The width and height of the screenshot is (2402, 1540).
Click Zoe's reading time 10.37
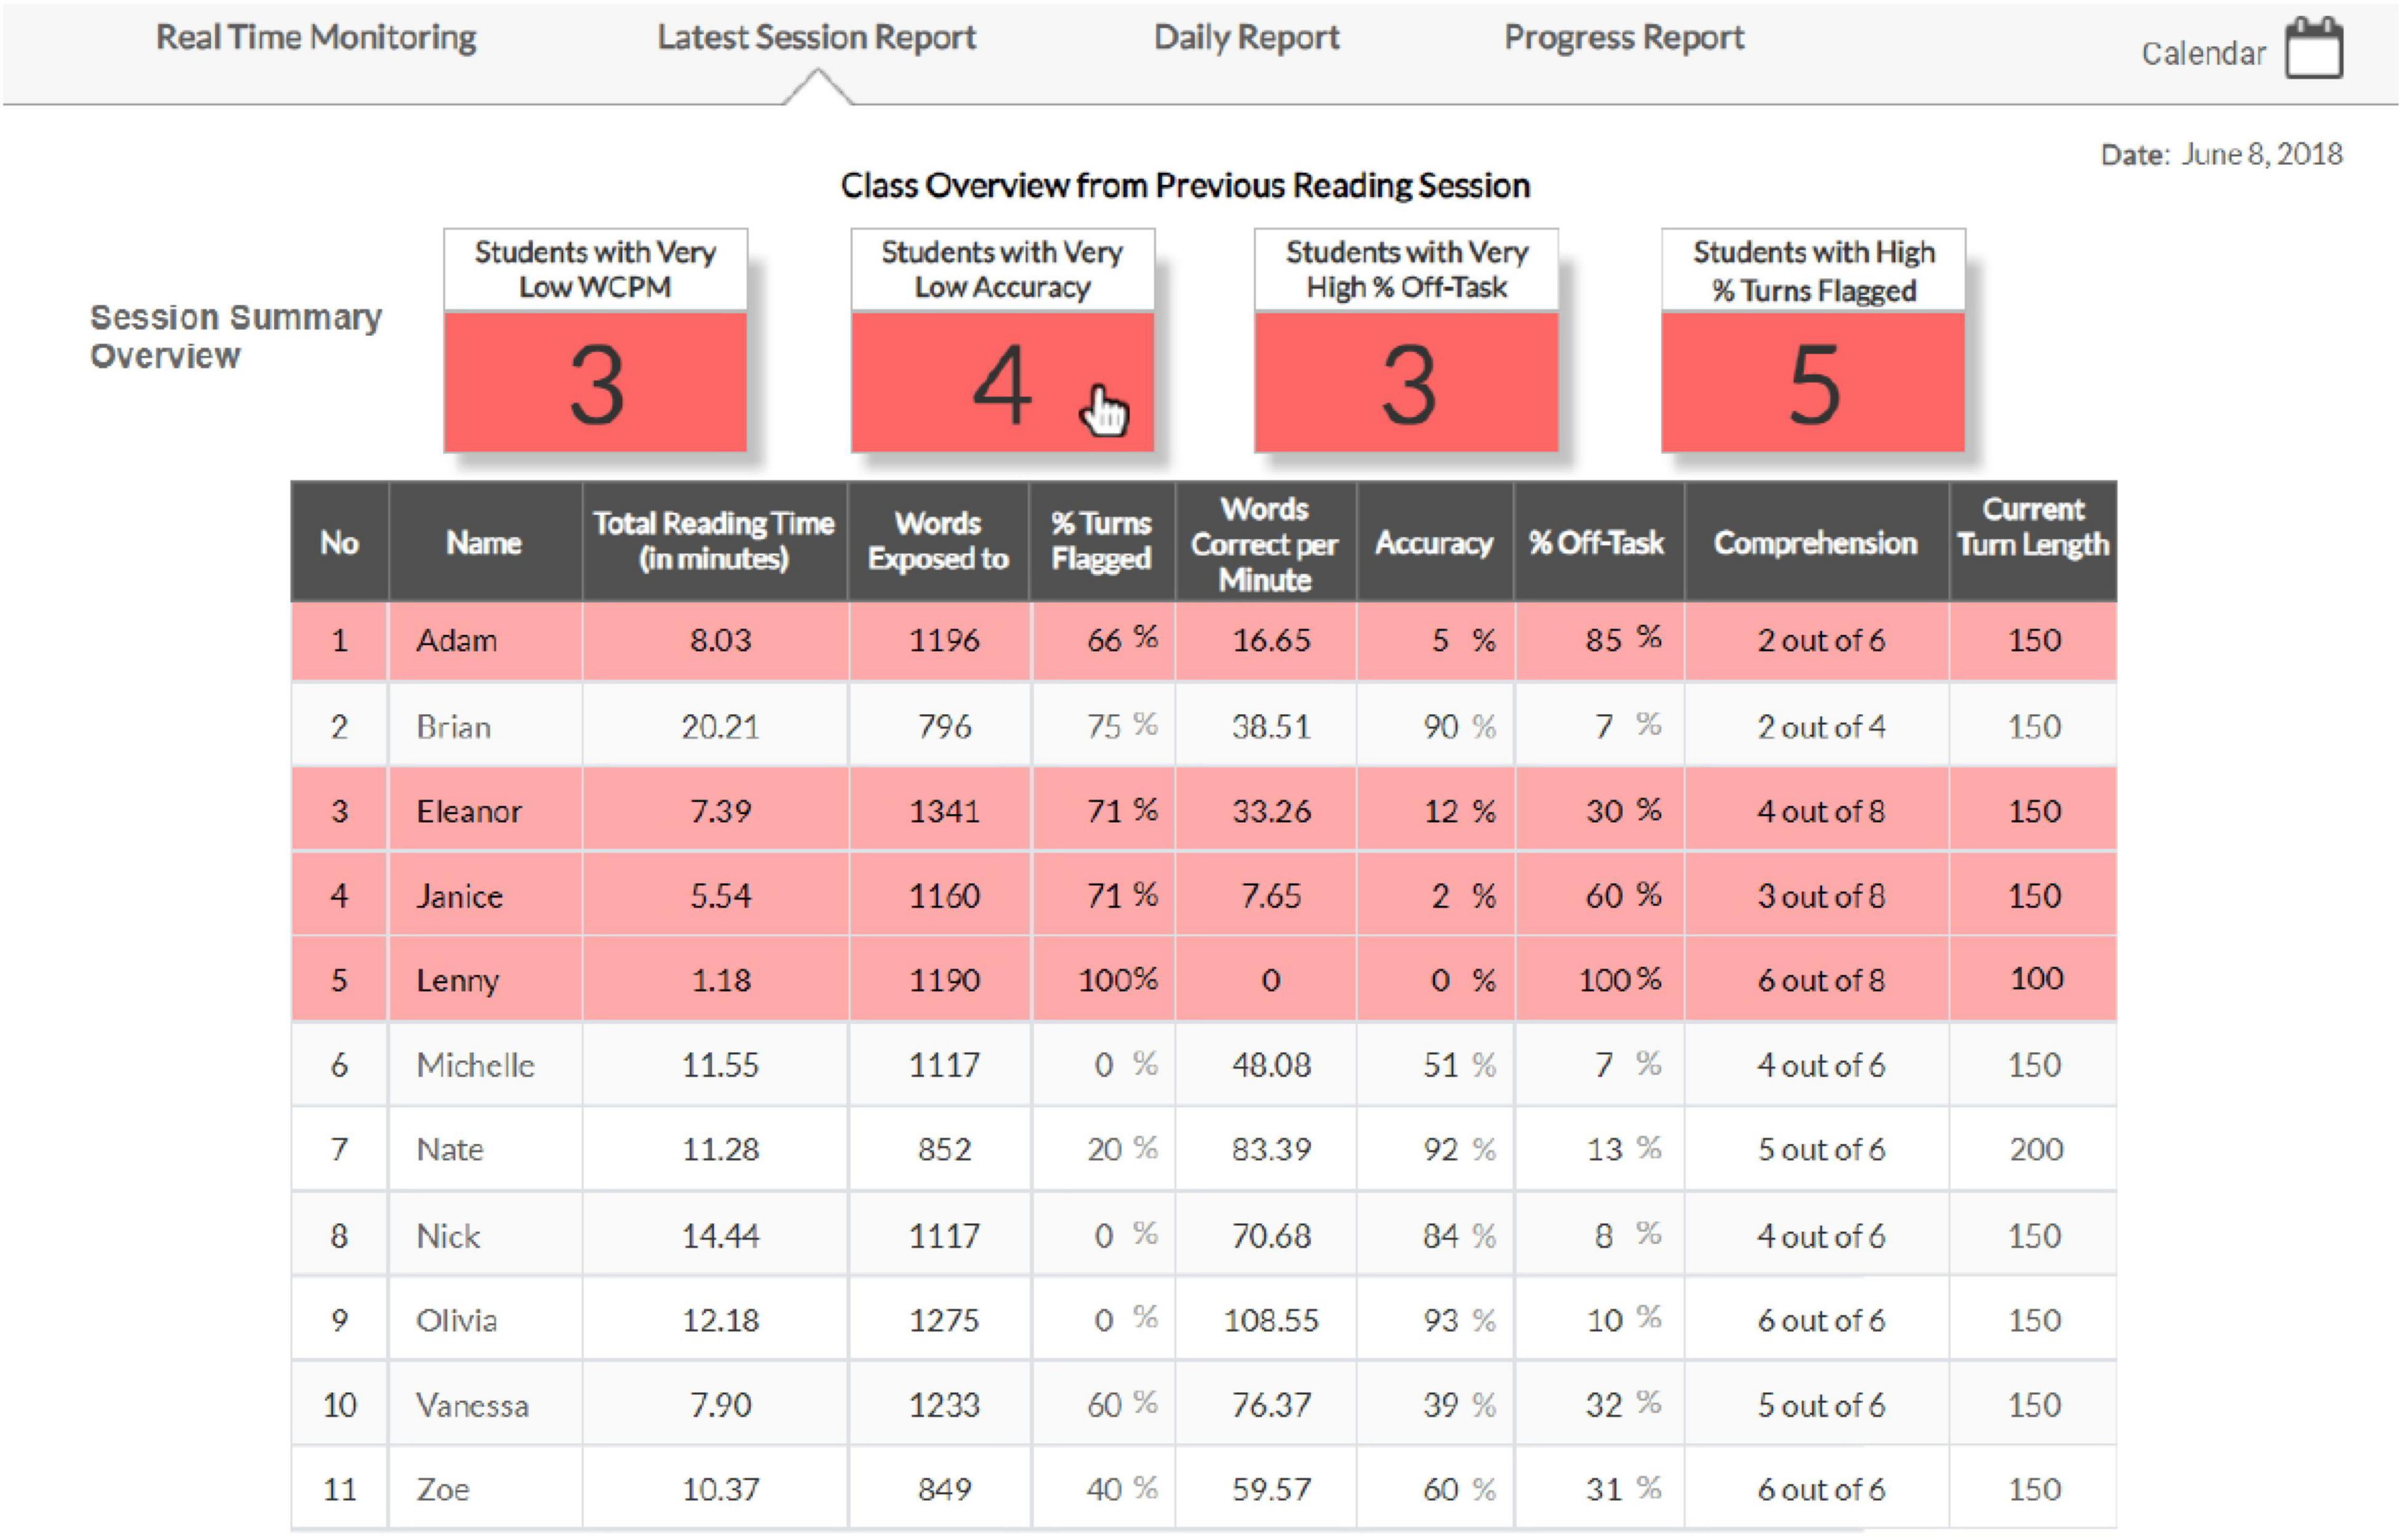(x=720, y=1489)
